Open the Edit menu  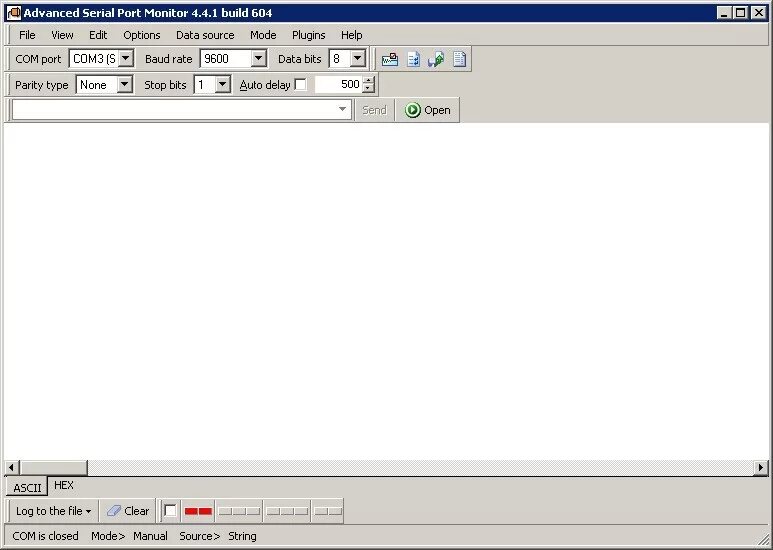click(98, 35)
